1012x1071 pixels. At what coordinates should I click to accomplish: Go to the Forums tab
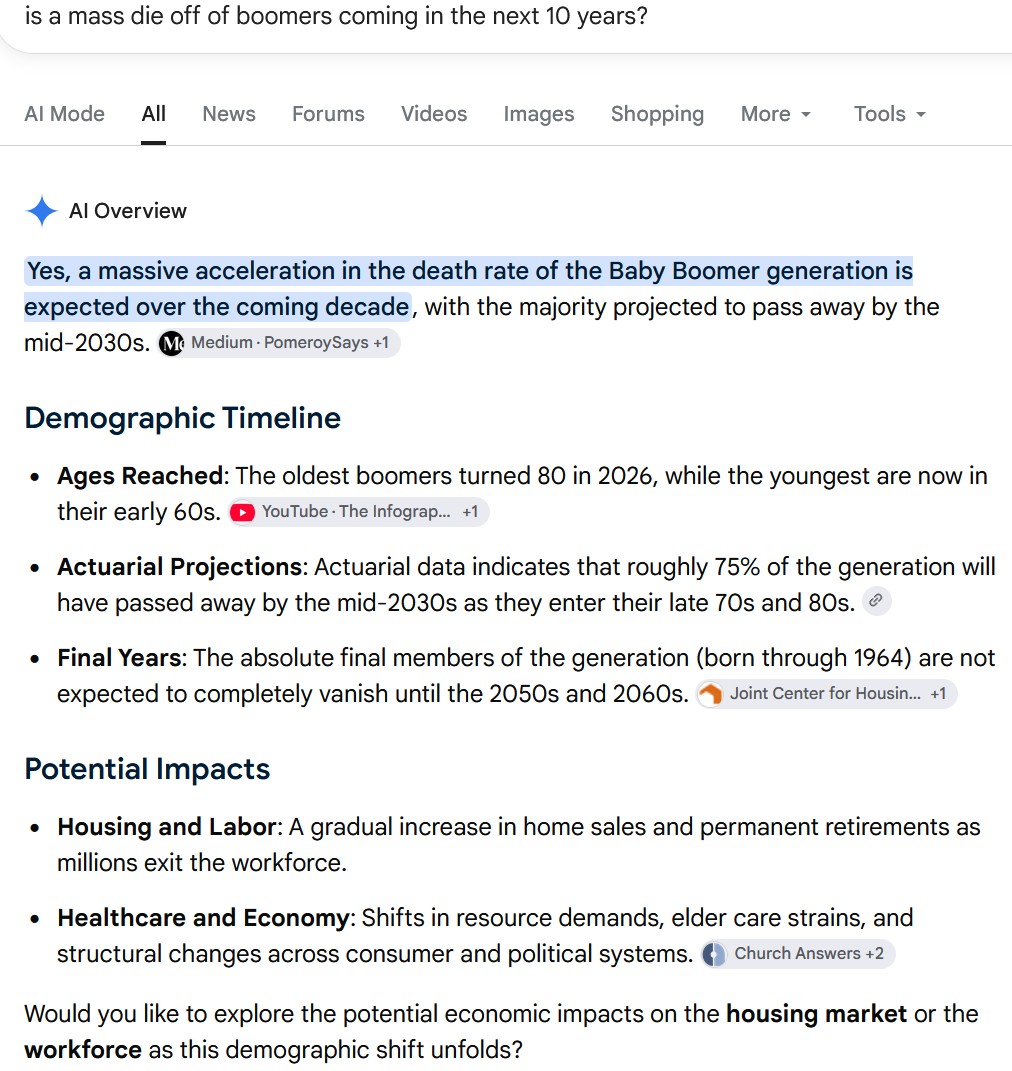(x=328, y=114)
